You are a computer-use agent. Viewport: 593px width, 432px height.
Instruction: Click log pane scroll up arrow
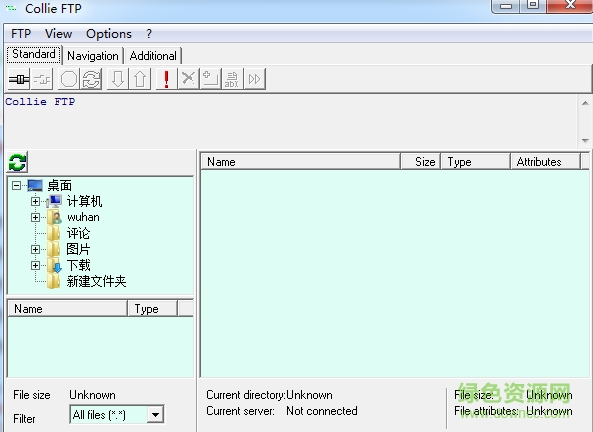pyautogui.click(x=585, y=103)
